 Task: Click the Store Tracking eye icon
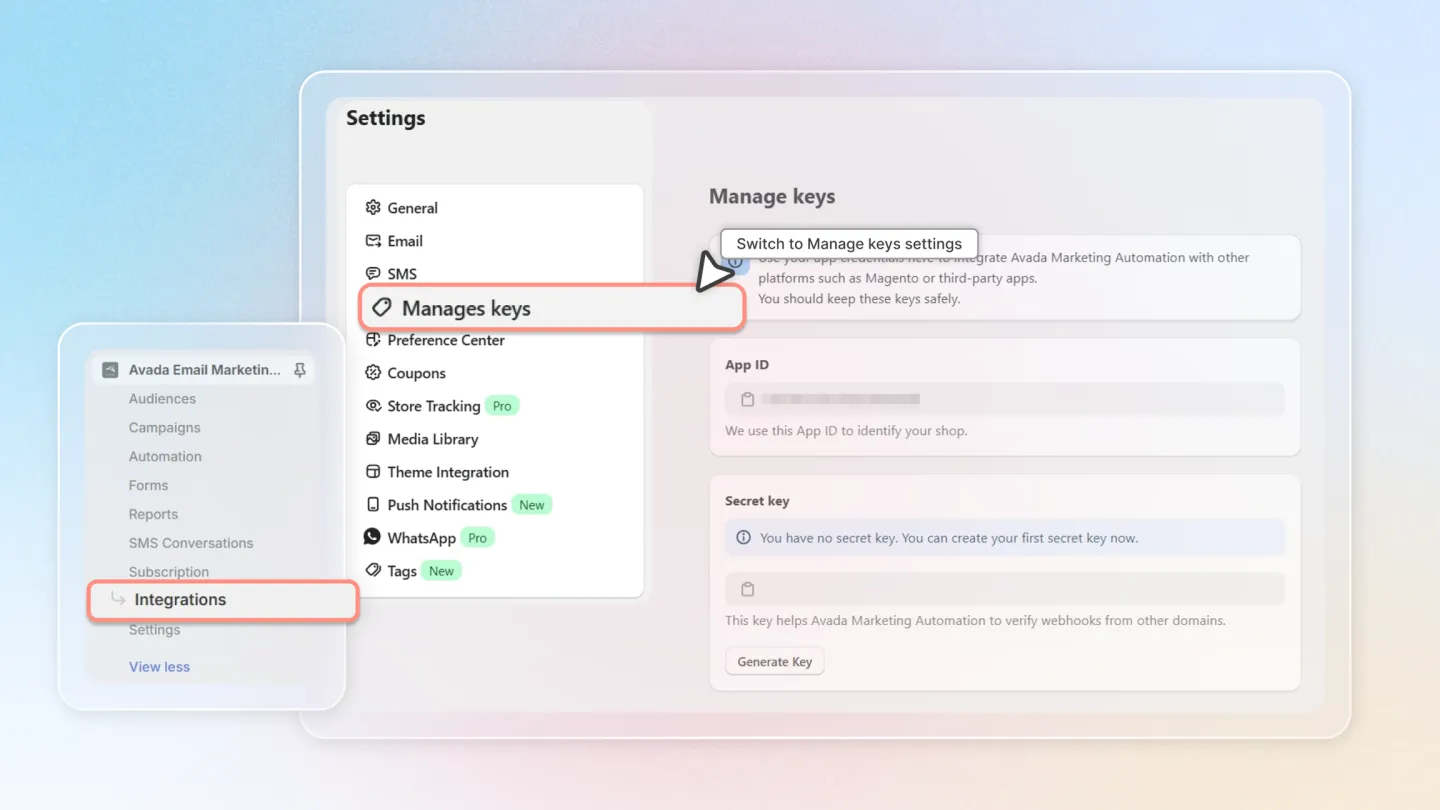coord(373,406)
